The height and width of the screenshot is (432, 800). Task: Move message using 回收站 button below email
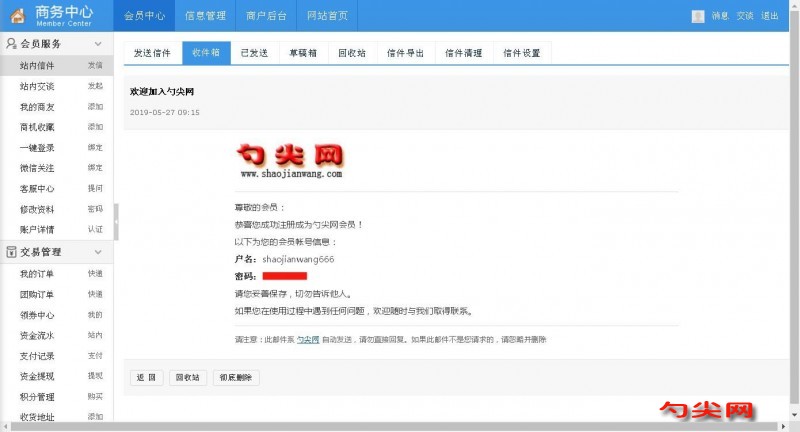click(x=188, y=378)
